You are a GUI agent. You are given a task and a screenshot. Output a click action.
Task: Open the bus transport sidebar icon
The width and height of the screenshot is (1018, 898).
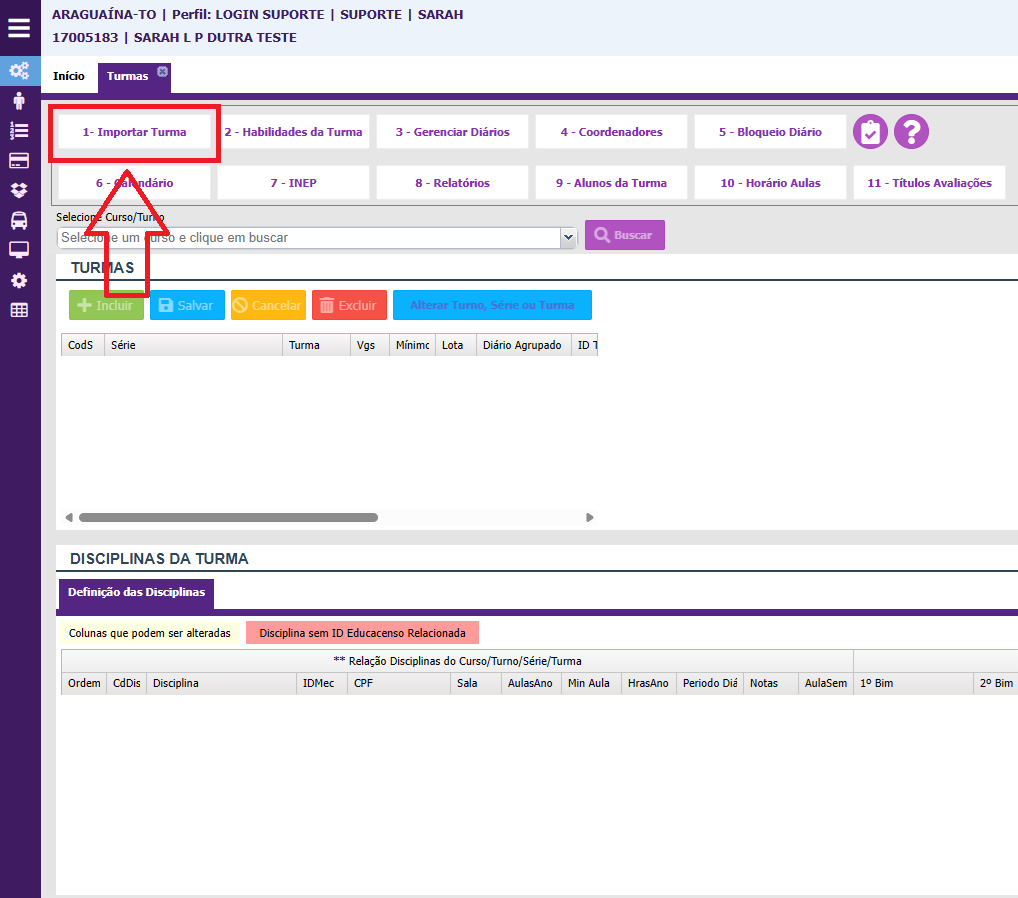click(19, 221)
